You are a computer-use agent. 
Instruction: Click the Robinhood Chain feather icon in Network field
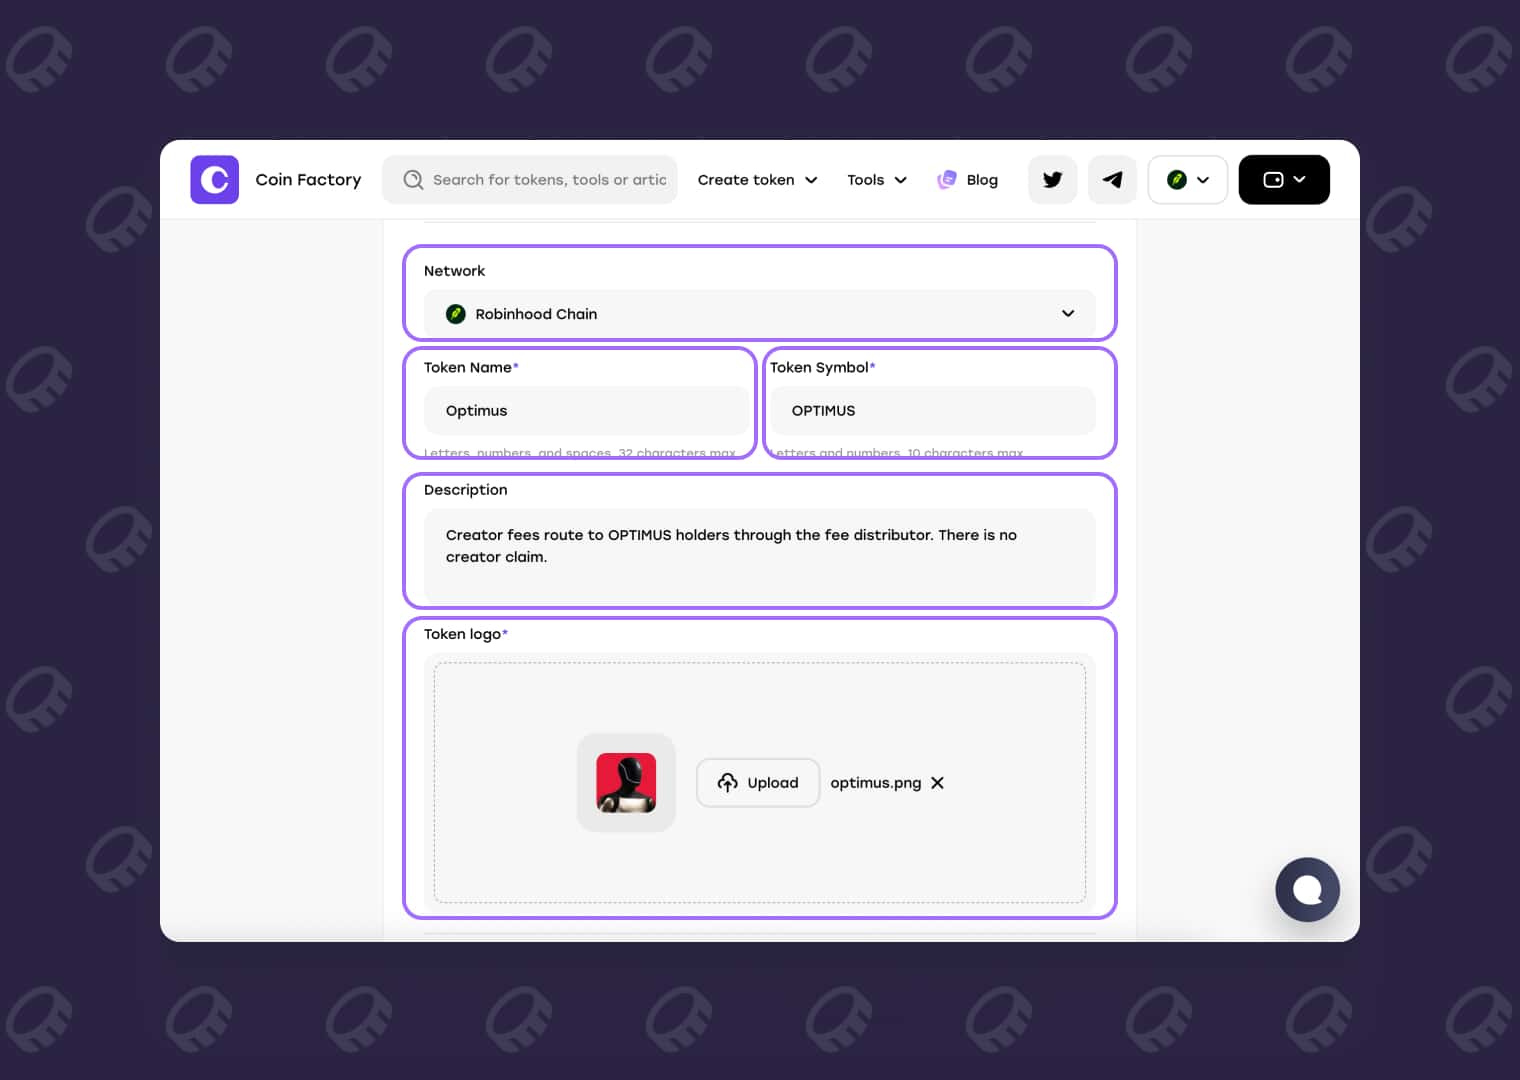[456, 314]
